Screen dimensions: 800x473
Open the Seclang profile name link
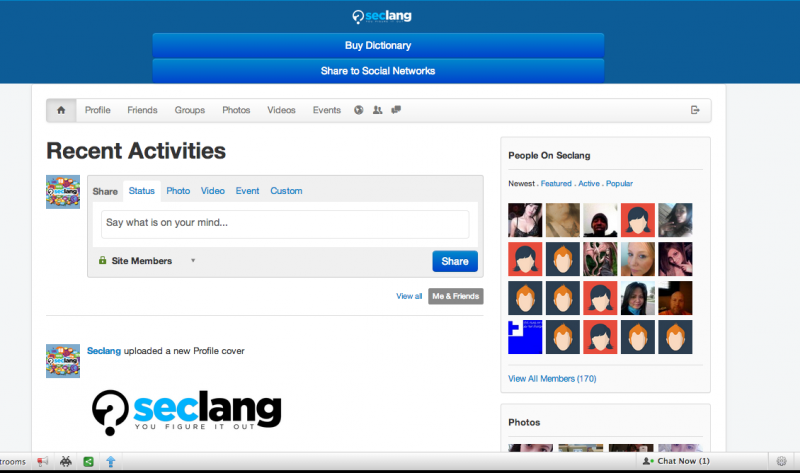coord(104,351)
